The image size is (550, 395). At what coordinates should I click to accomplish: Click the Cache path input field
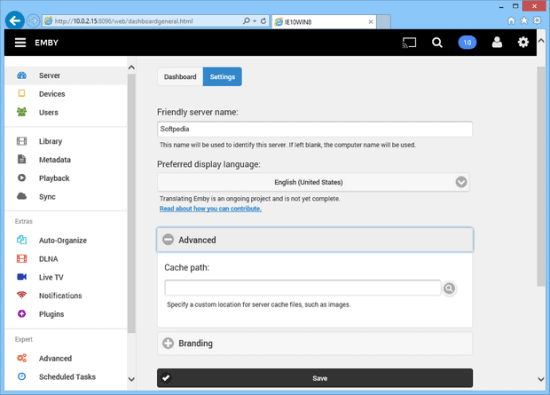click(303, 288)
